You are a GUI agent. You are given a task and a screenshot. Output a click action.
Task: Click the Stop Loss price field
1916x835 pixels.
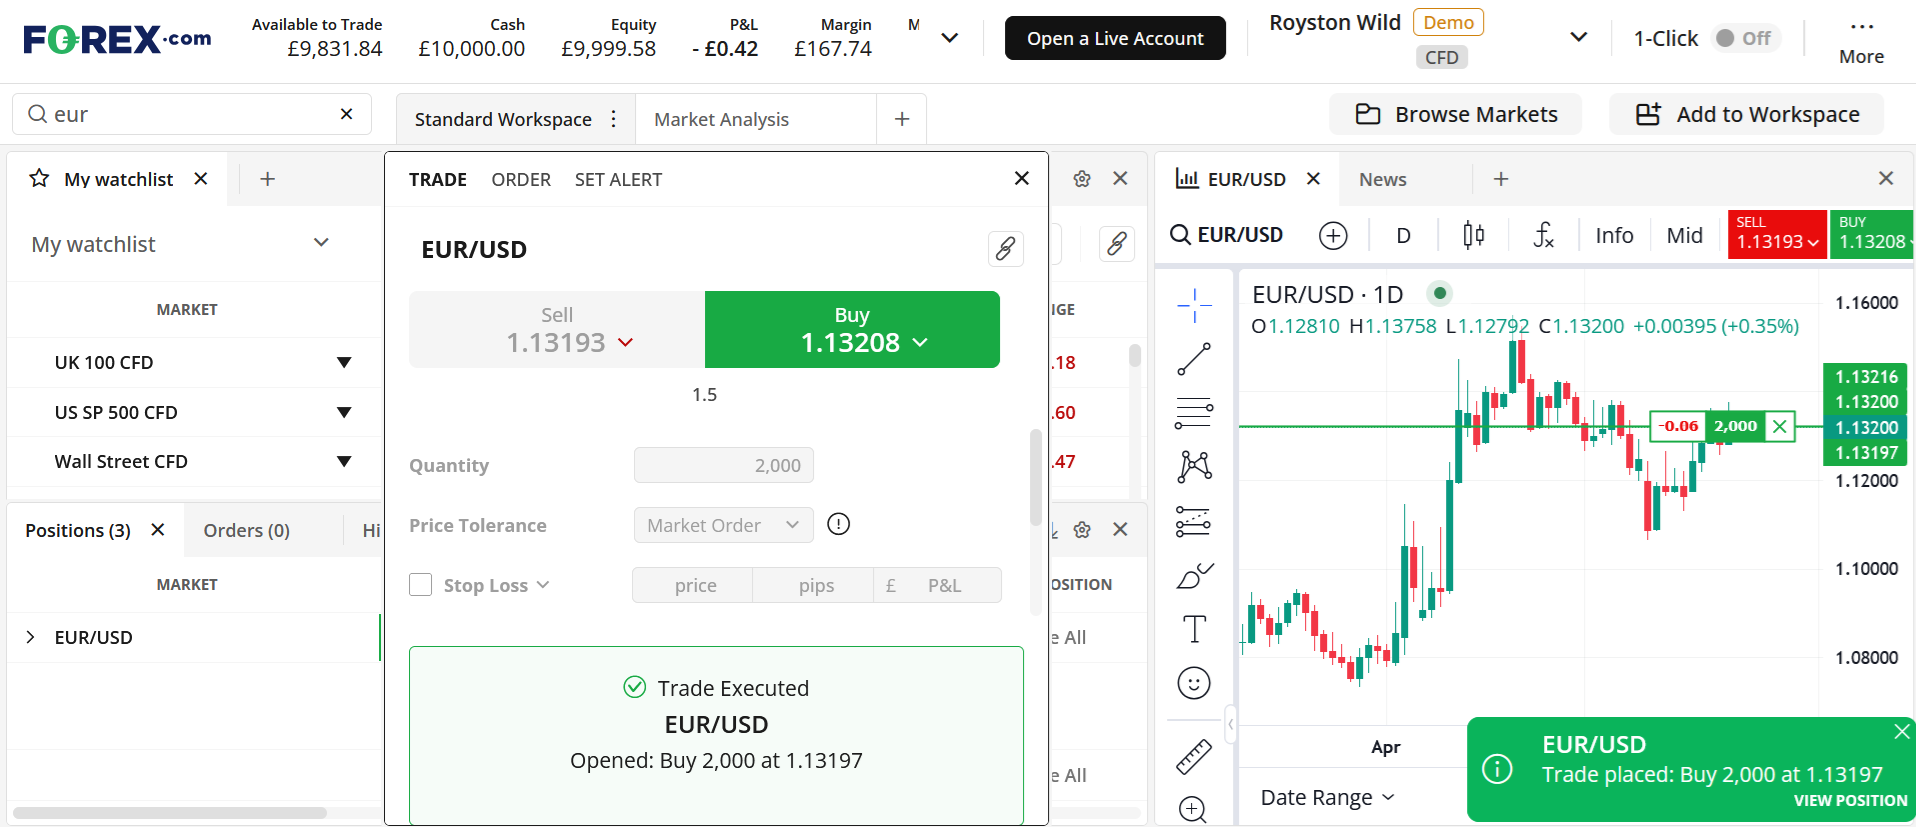[x=695, y=585]
